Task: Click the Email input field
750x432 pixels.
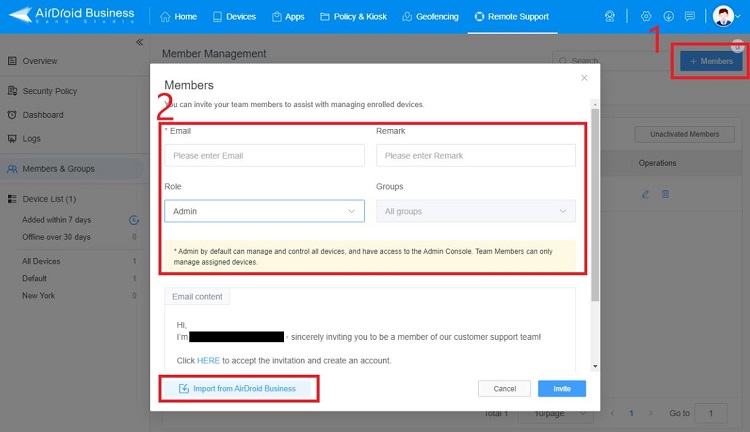Action: 264,155
